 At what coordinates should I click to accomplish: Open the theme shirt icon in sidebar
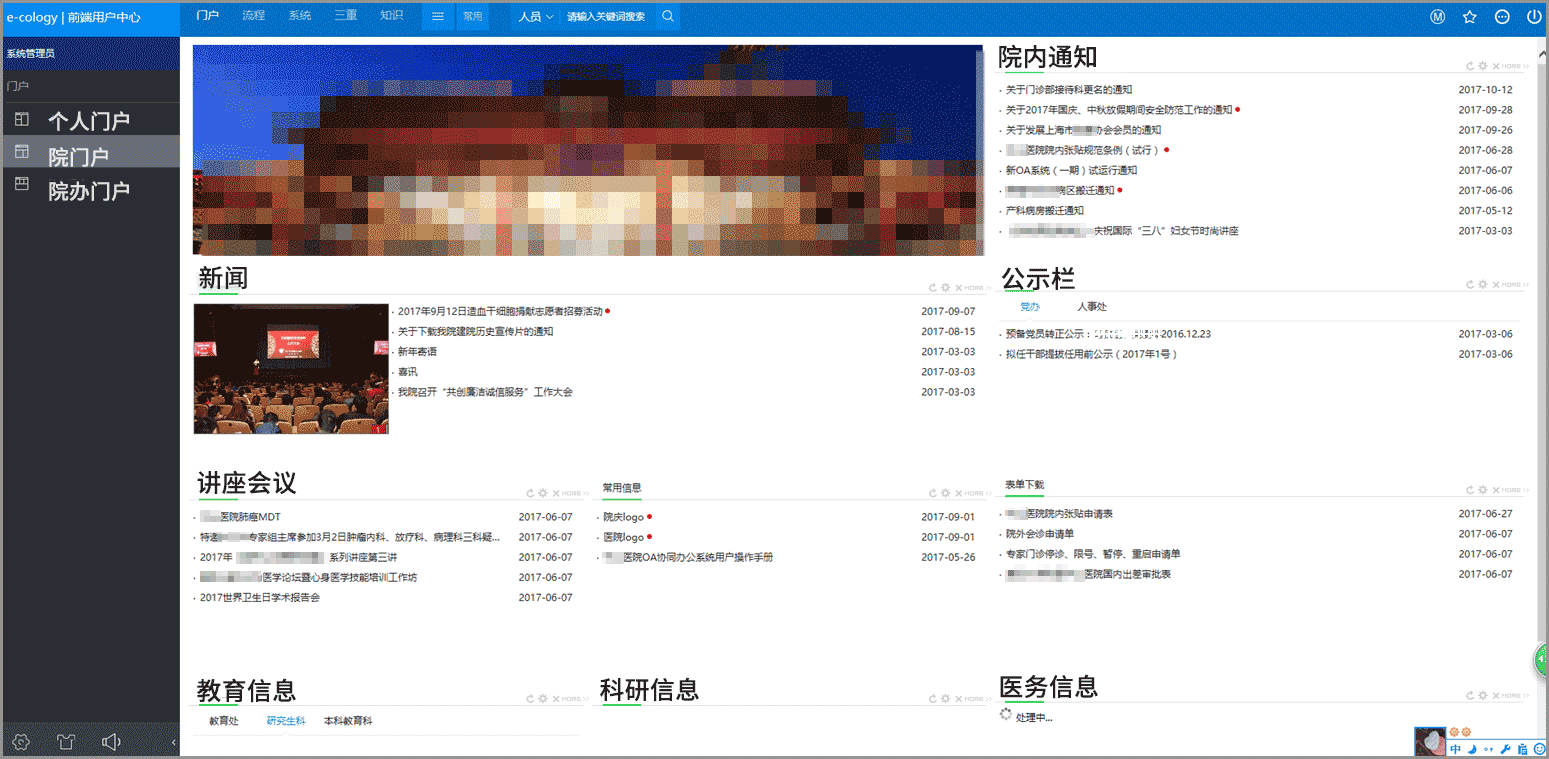point(66,742)
